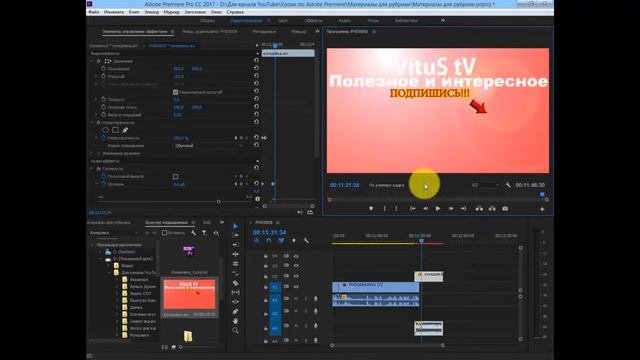Open the blend mode dropdown
The width and height of the screenshot is (640, 360).
click(x=209, y=146)
